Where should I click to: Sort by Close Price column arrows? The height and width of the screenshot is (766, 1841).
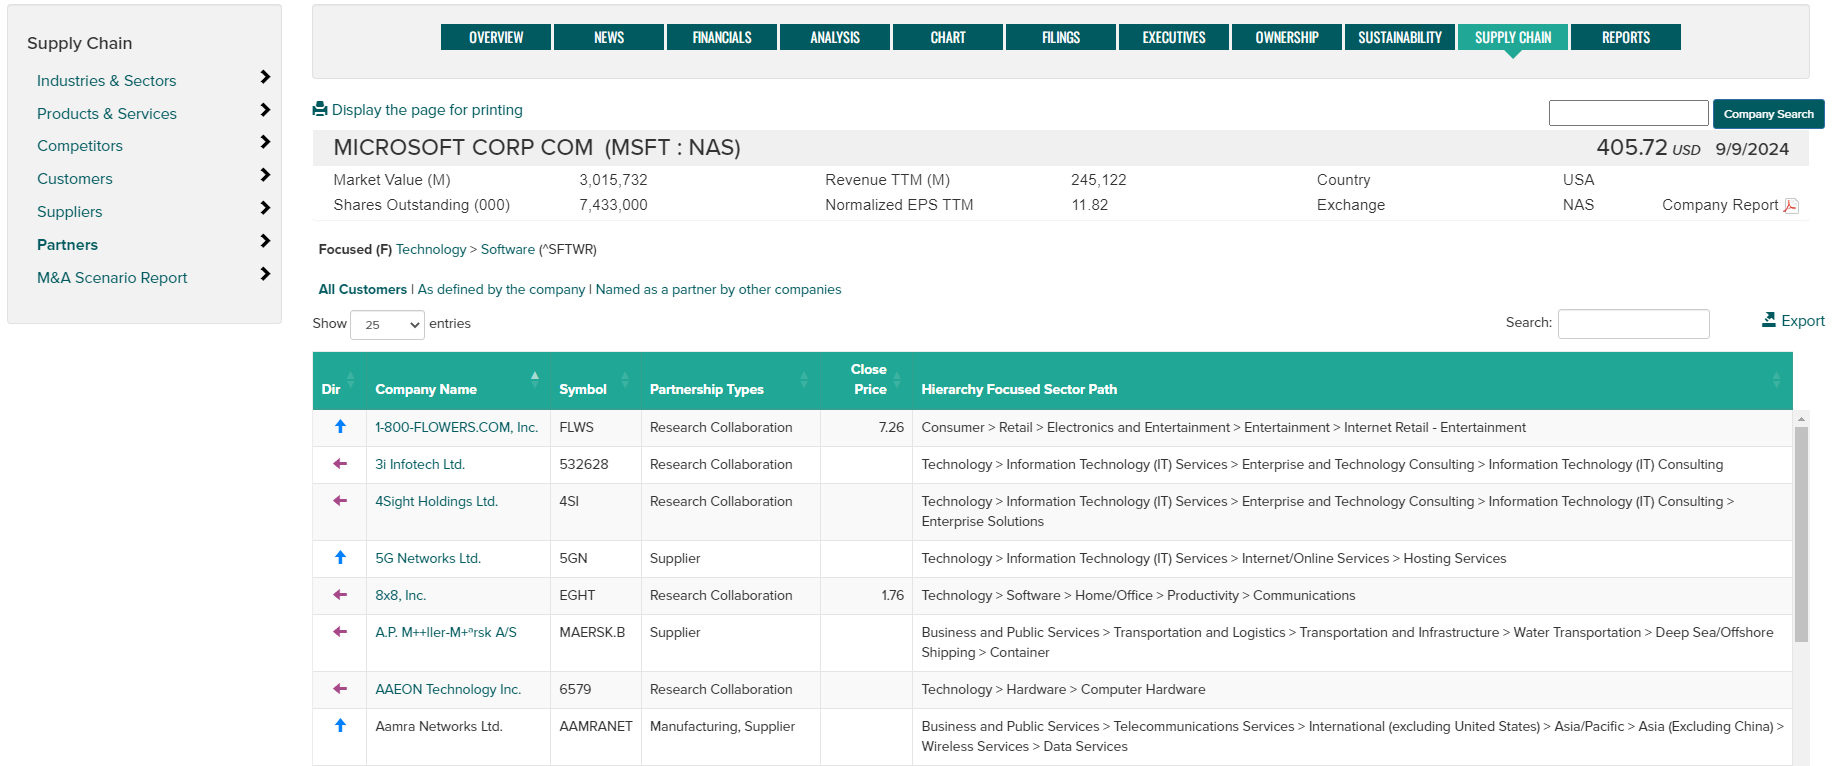(x=897, y=380)
